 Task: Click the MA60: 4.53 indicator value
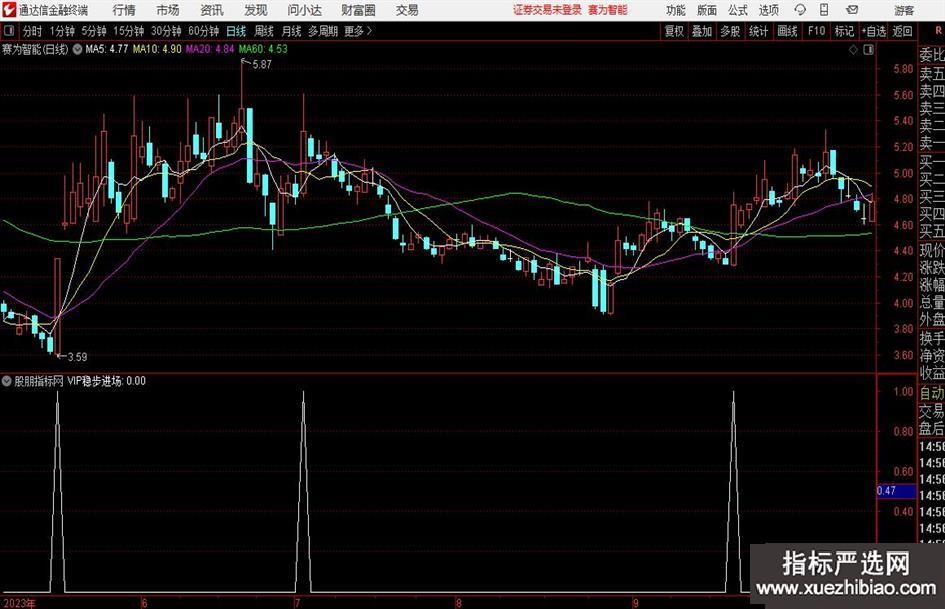click(x=263, y=49)
